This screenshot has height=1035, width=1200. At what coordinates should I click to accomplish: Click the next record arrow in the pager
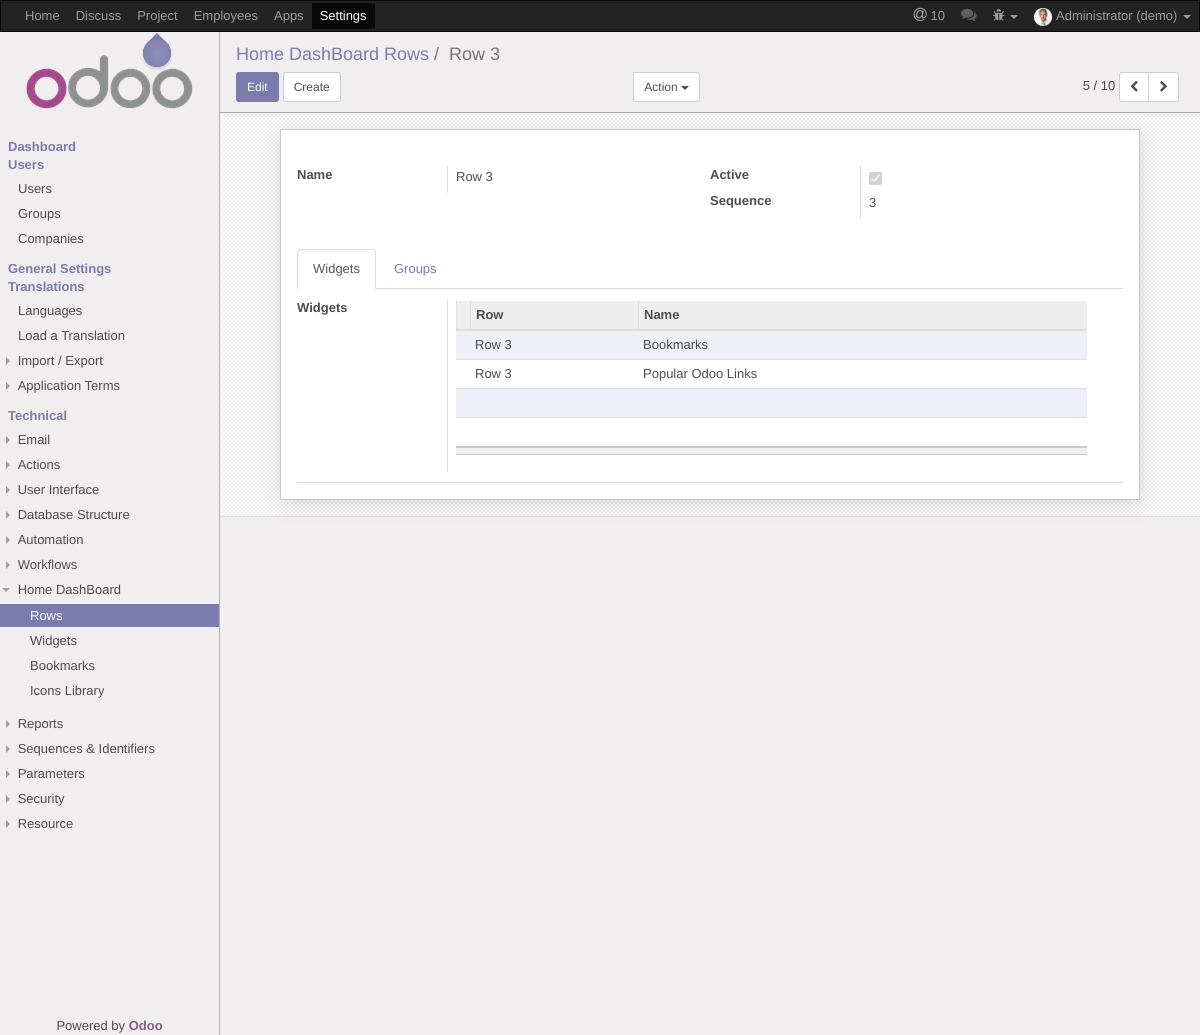1163,87
